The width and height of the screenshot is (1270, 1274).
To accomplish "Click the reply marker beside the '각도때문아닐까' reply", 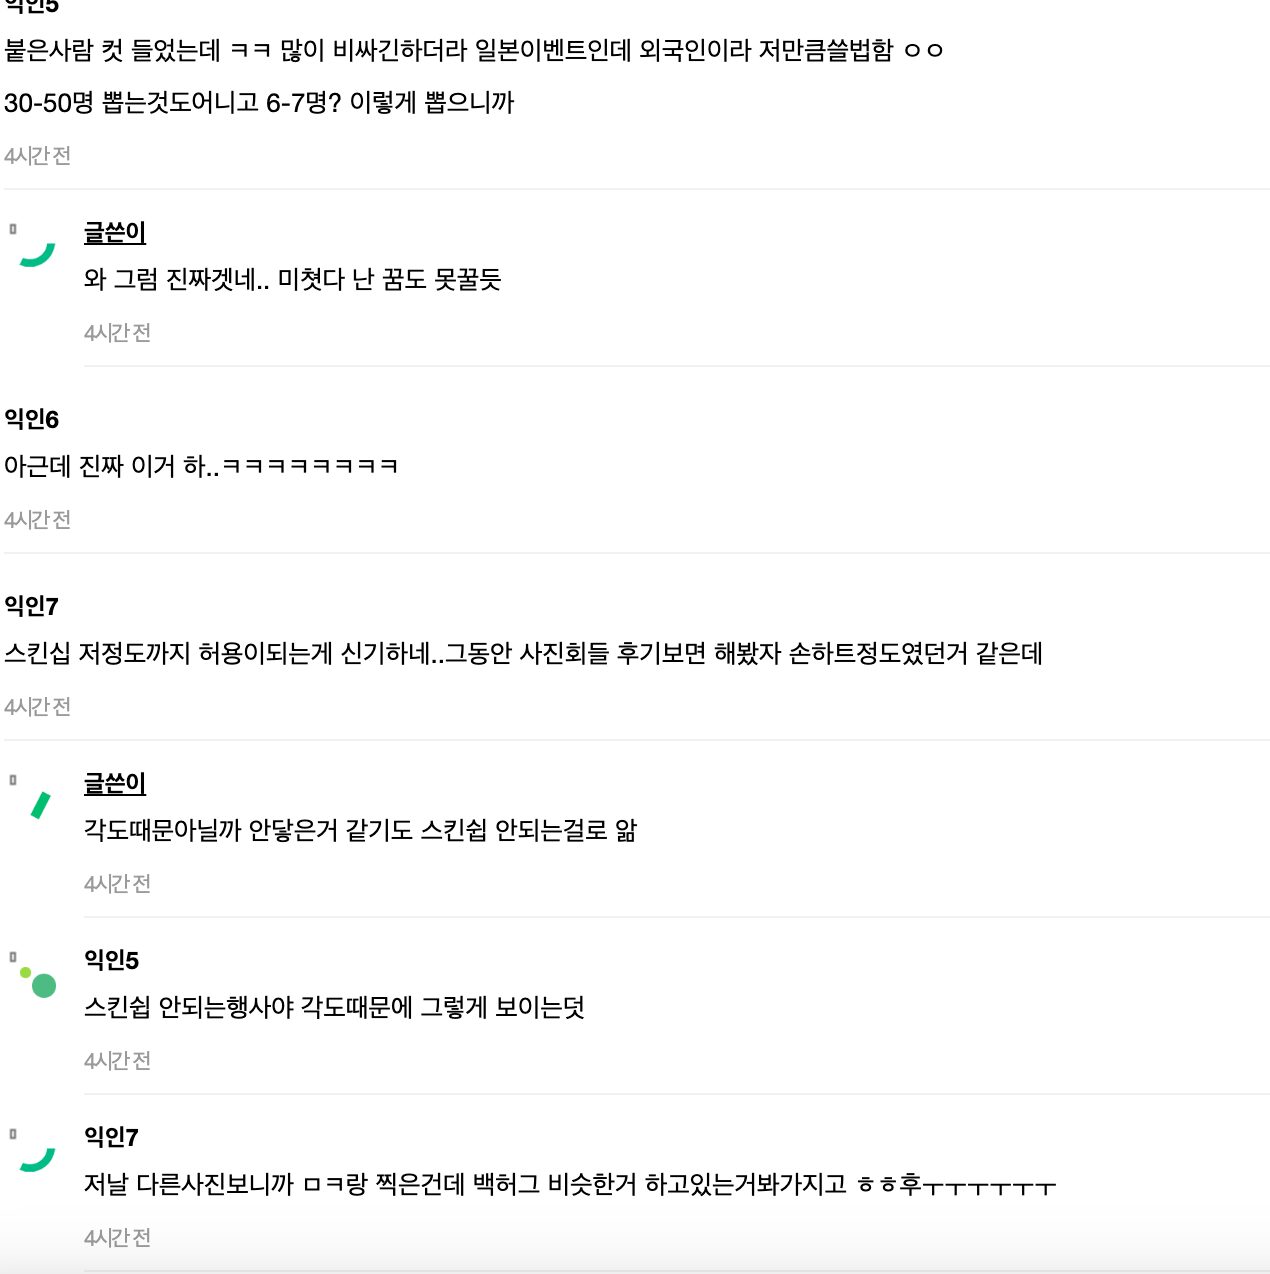I will [13, 780].
